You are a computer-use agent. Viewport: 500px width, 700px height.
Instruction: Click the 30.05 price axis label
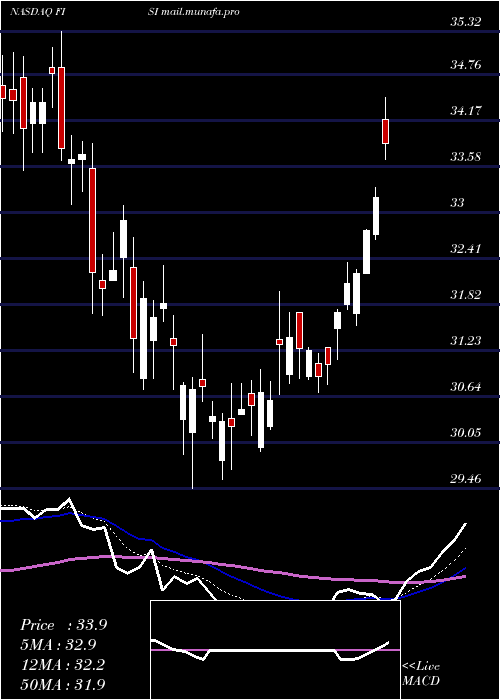coord(466,433)
